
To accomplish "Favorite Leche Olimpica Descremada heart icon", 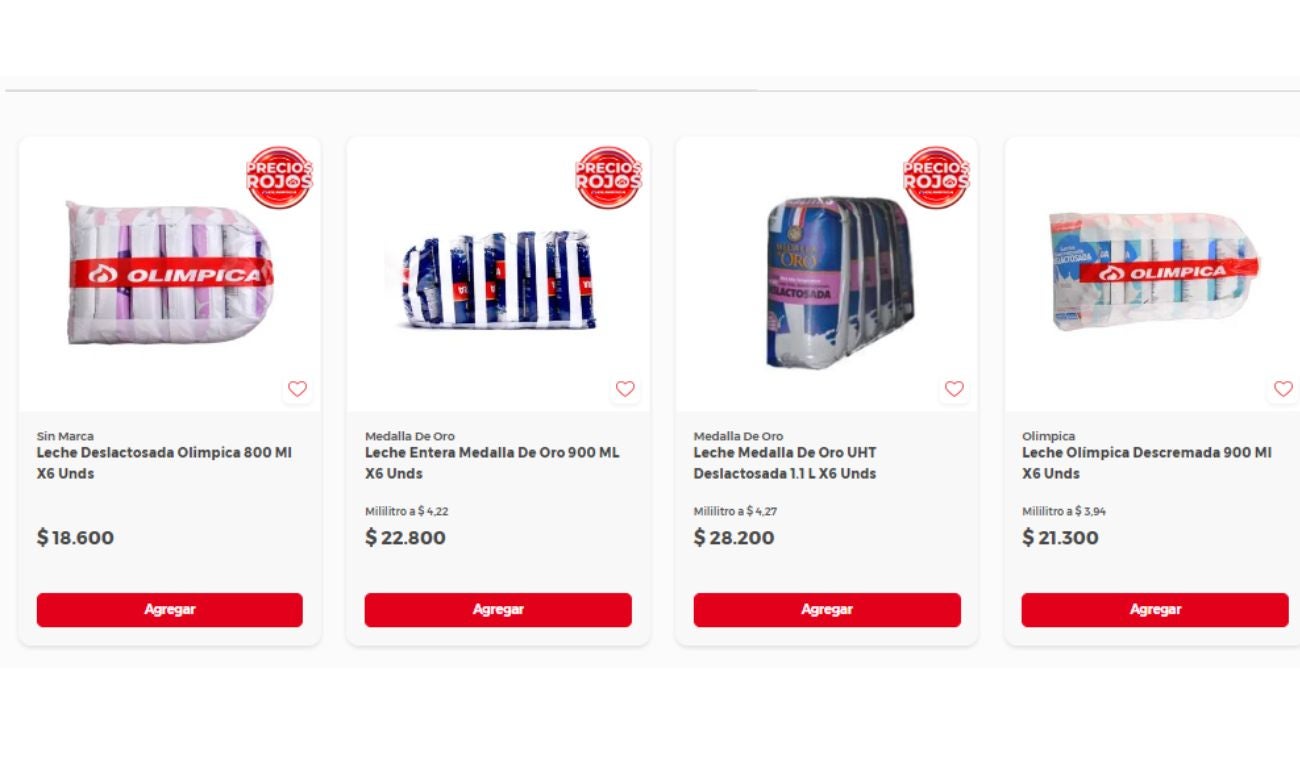I will [1282, 389].
